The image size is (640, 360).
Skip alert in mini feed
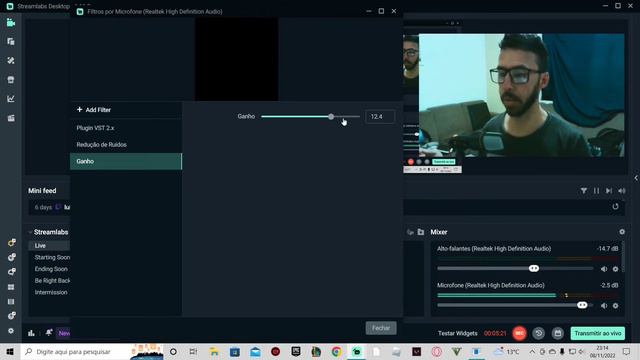(609, 191)
